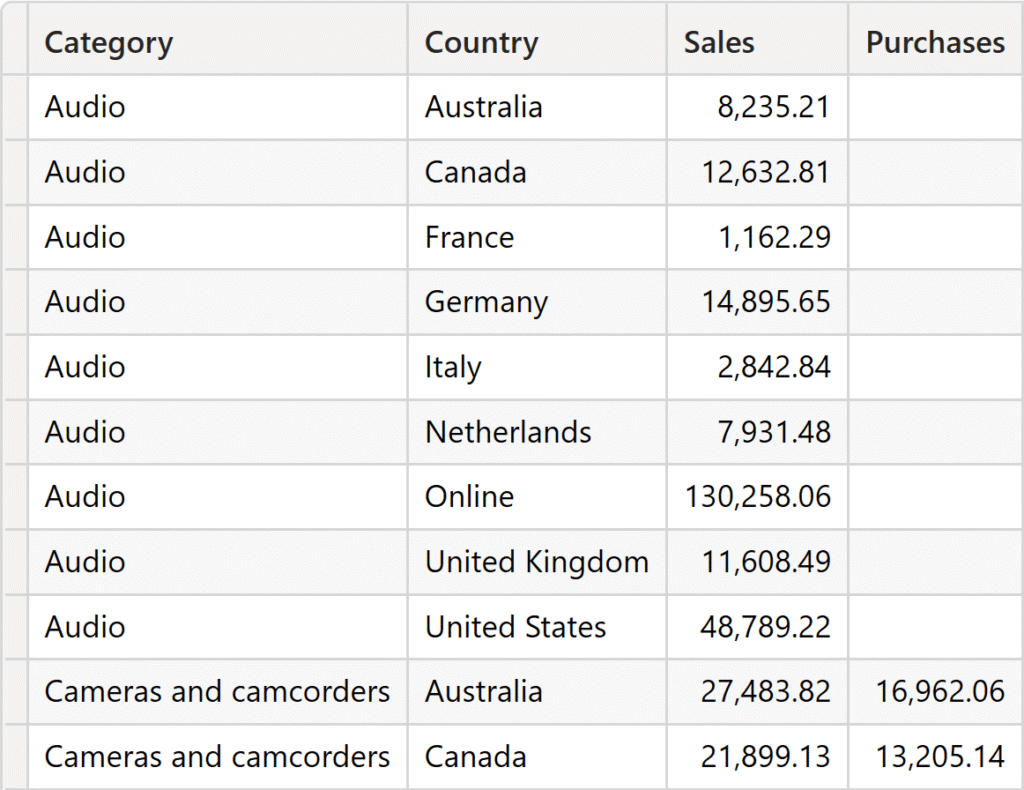This screenshot has height=790, width=1024.
Task: Click the Category column header
Action: coord(109,43)
